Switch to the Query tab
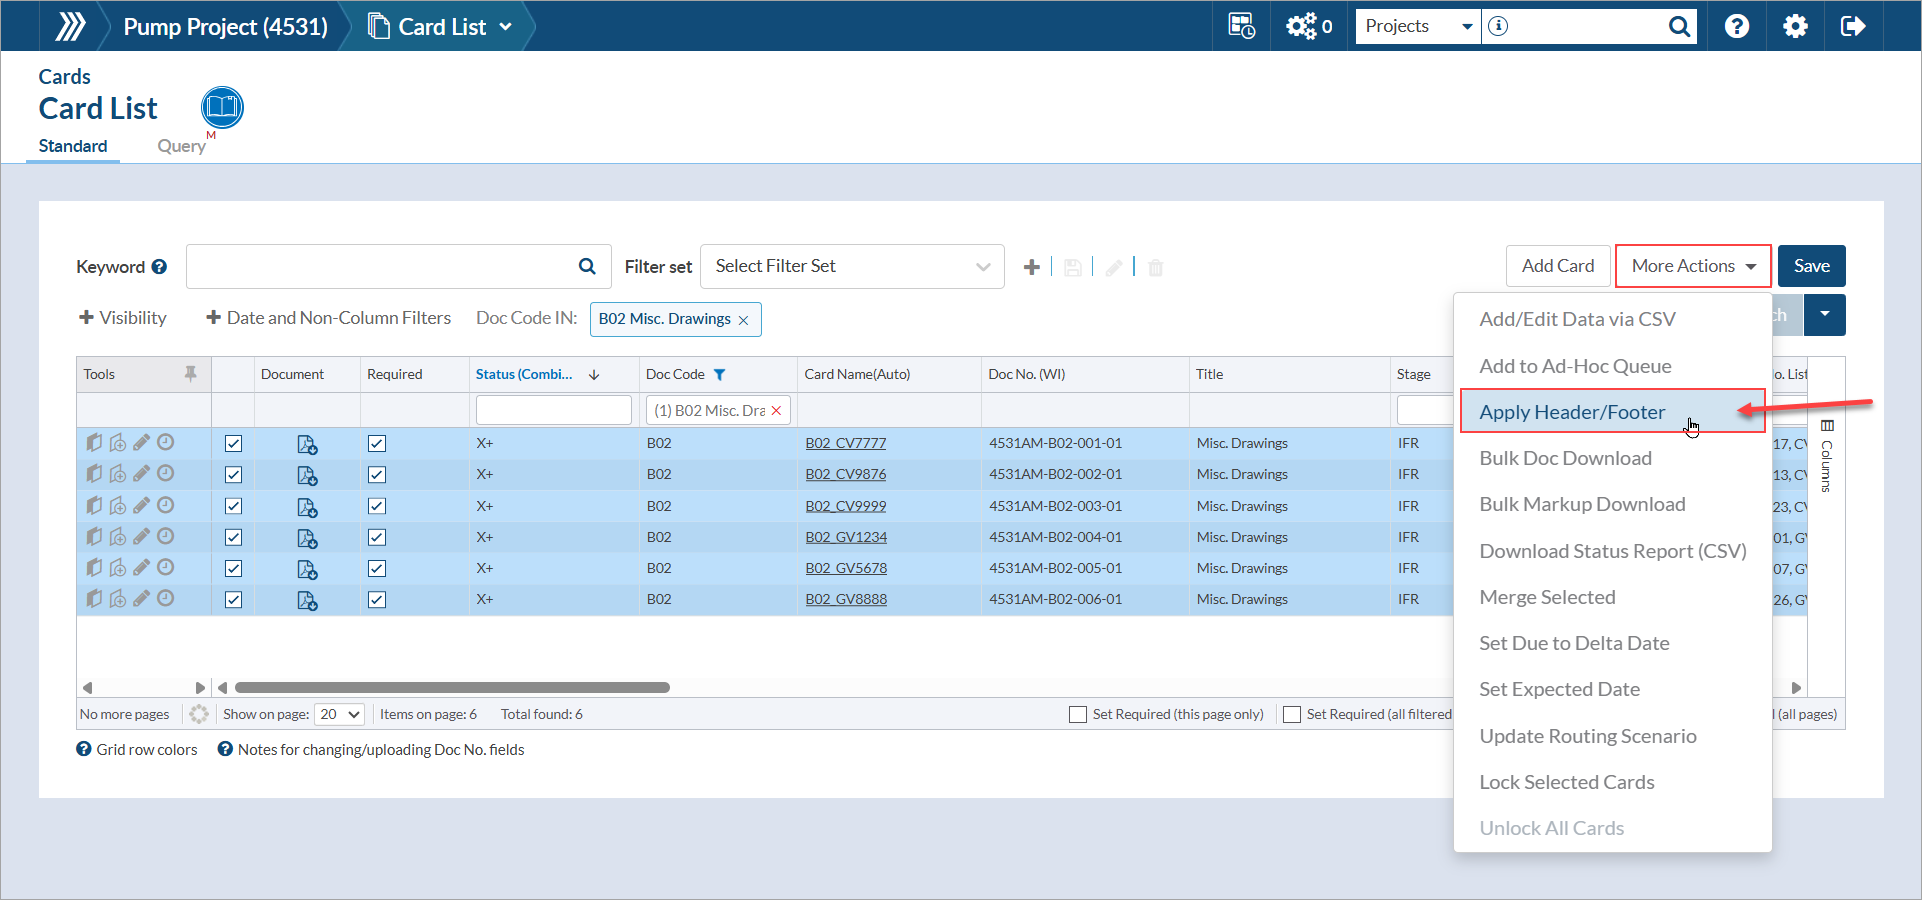Image resolution: width=1922 pixels, height=900 pixels. (181, 146)
